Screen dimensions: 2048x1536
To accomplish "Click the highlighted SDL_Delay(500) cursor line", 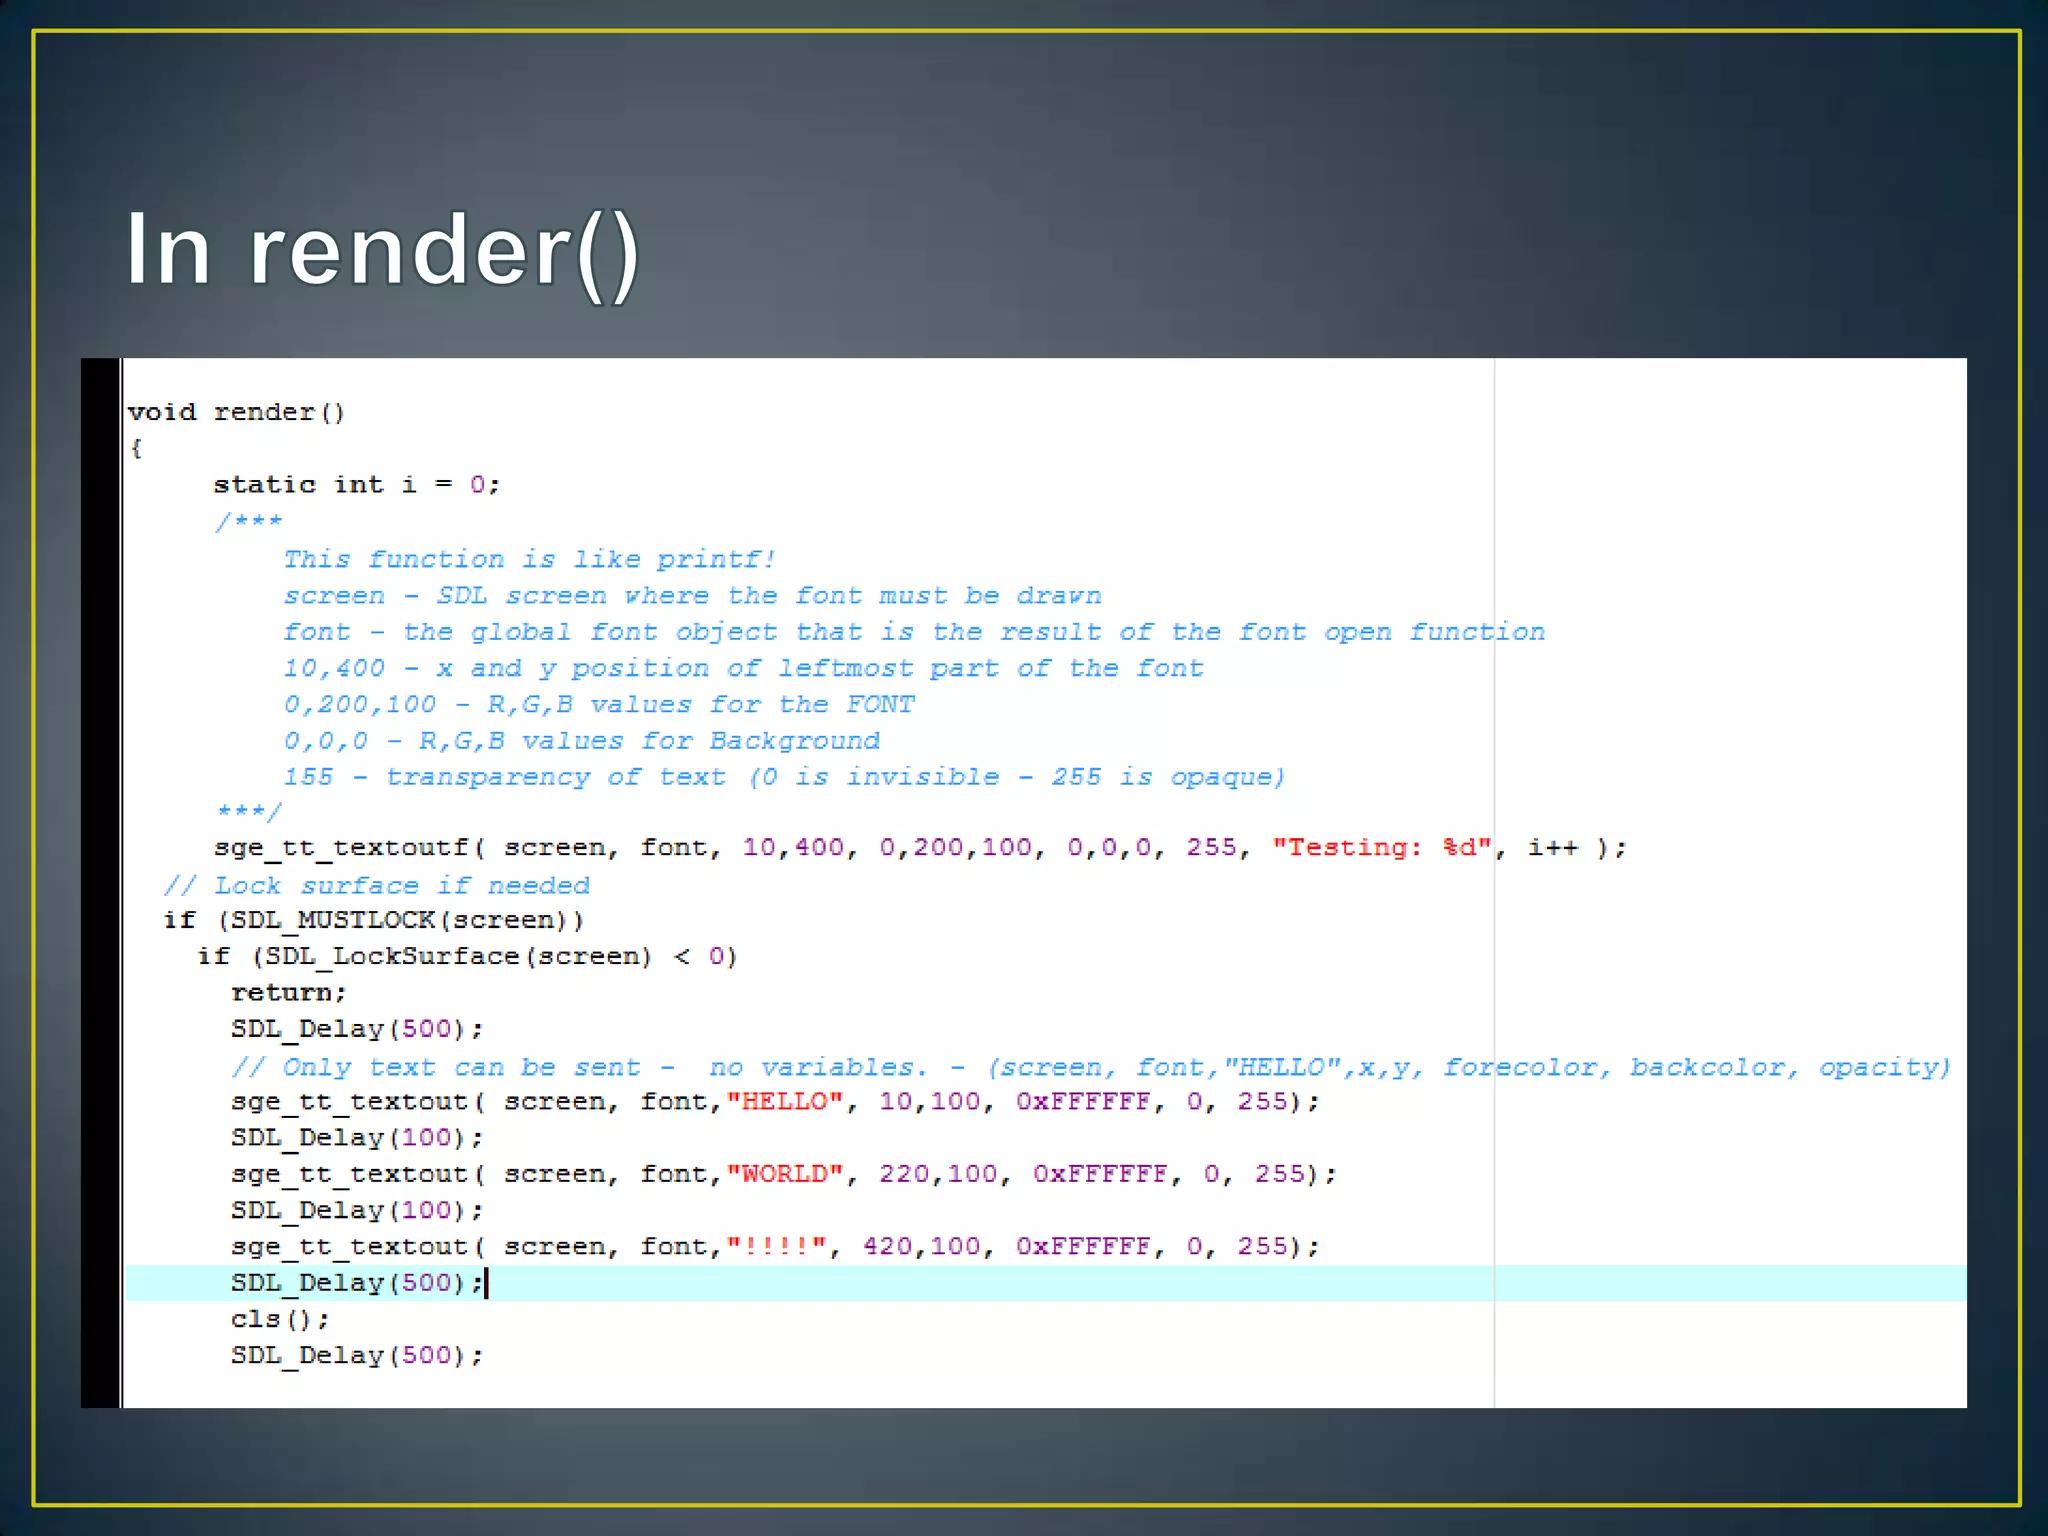I will pos(357,1283).
